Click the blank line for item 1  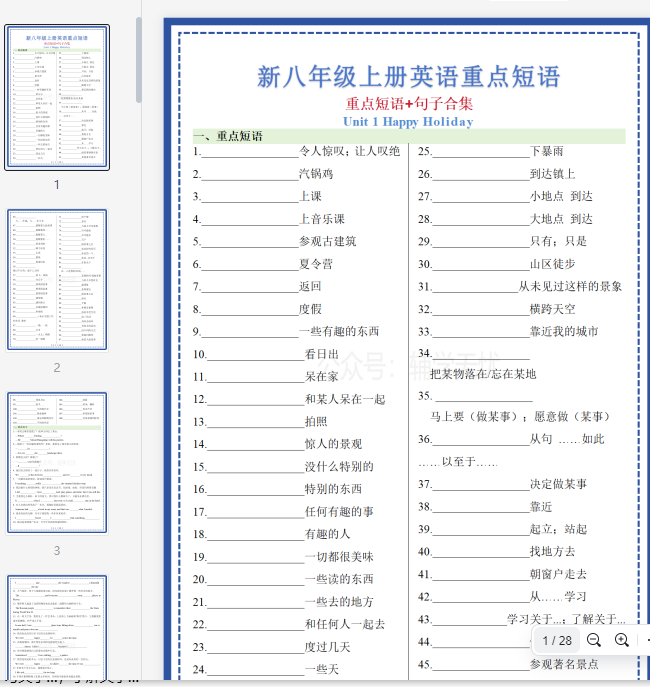(x=250, y=156)
